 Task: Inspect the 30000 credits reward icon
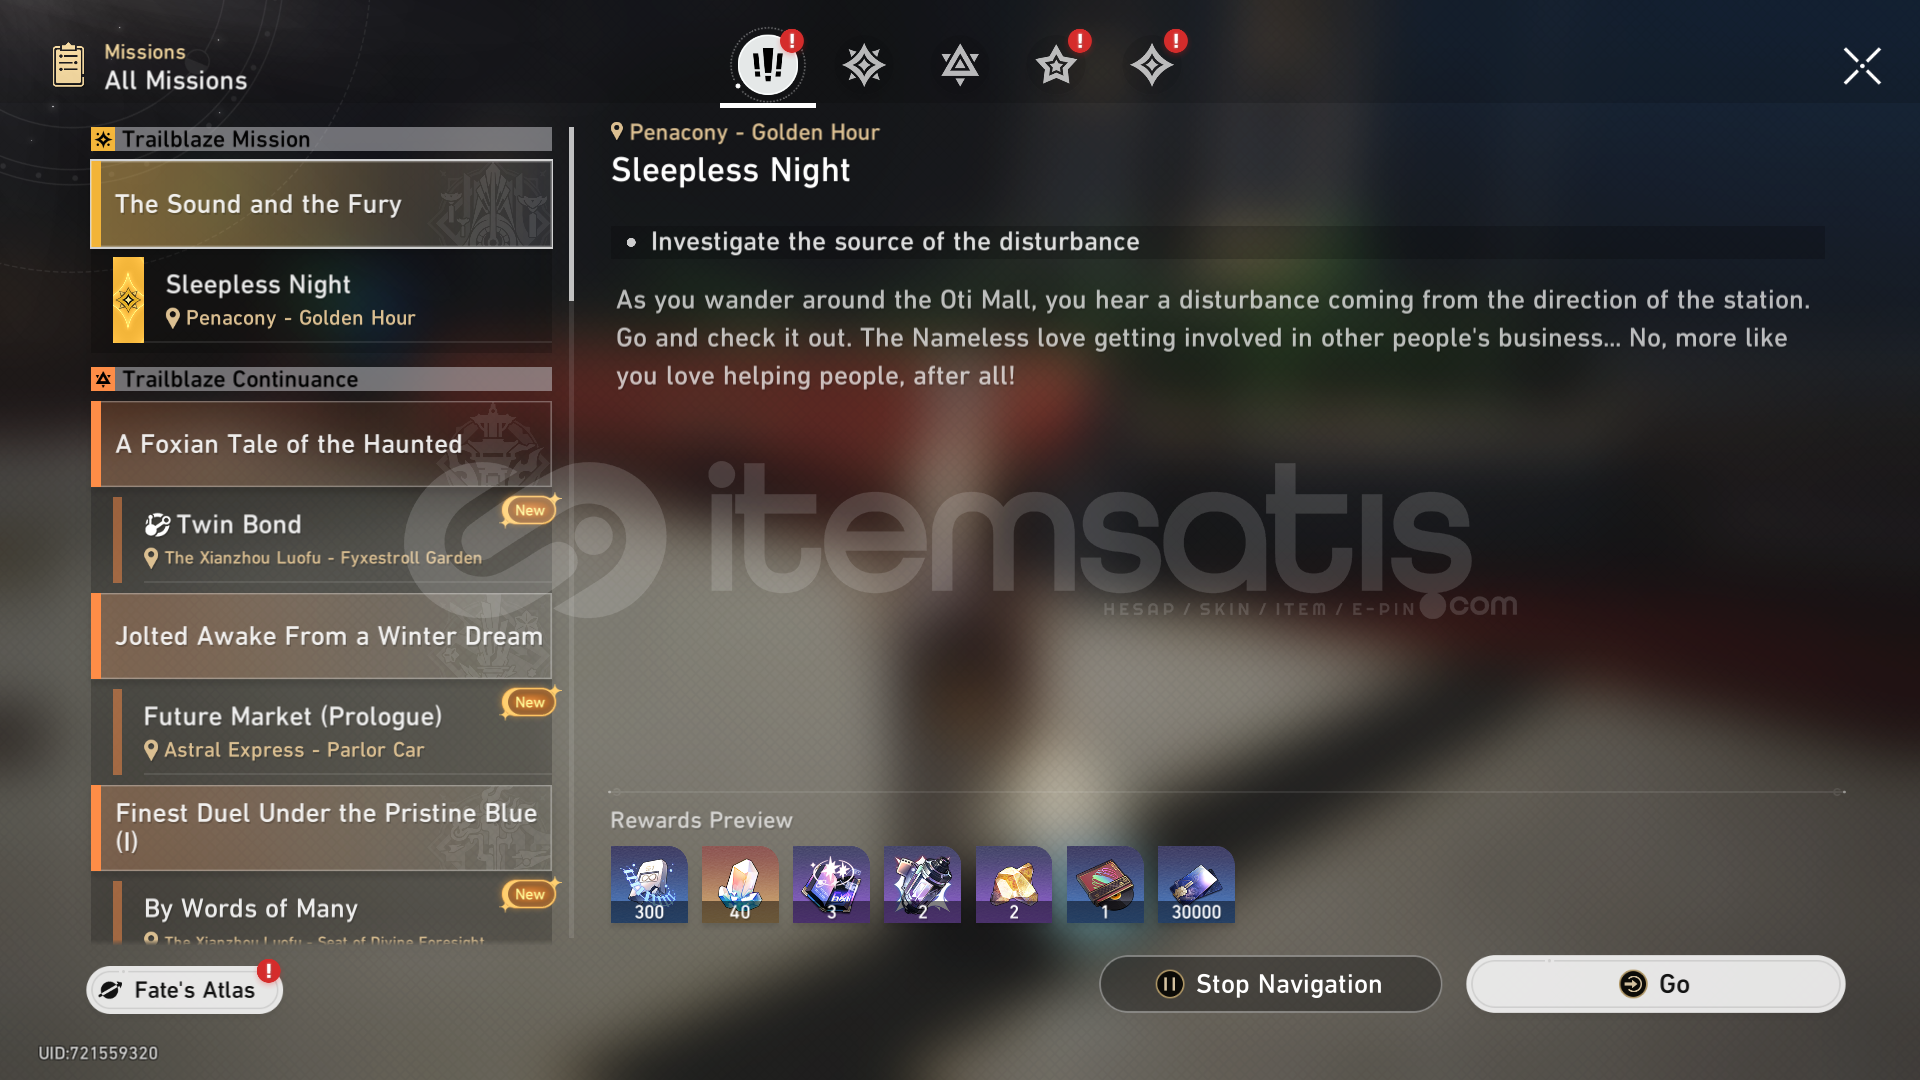point(1196,884)
